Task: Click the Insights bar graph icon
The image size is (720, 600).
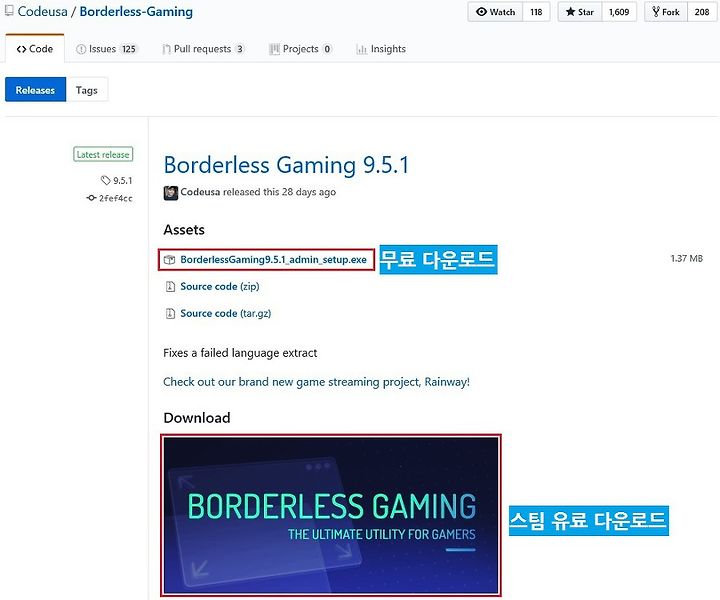Action: (x=362, y=49)
